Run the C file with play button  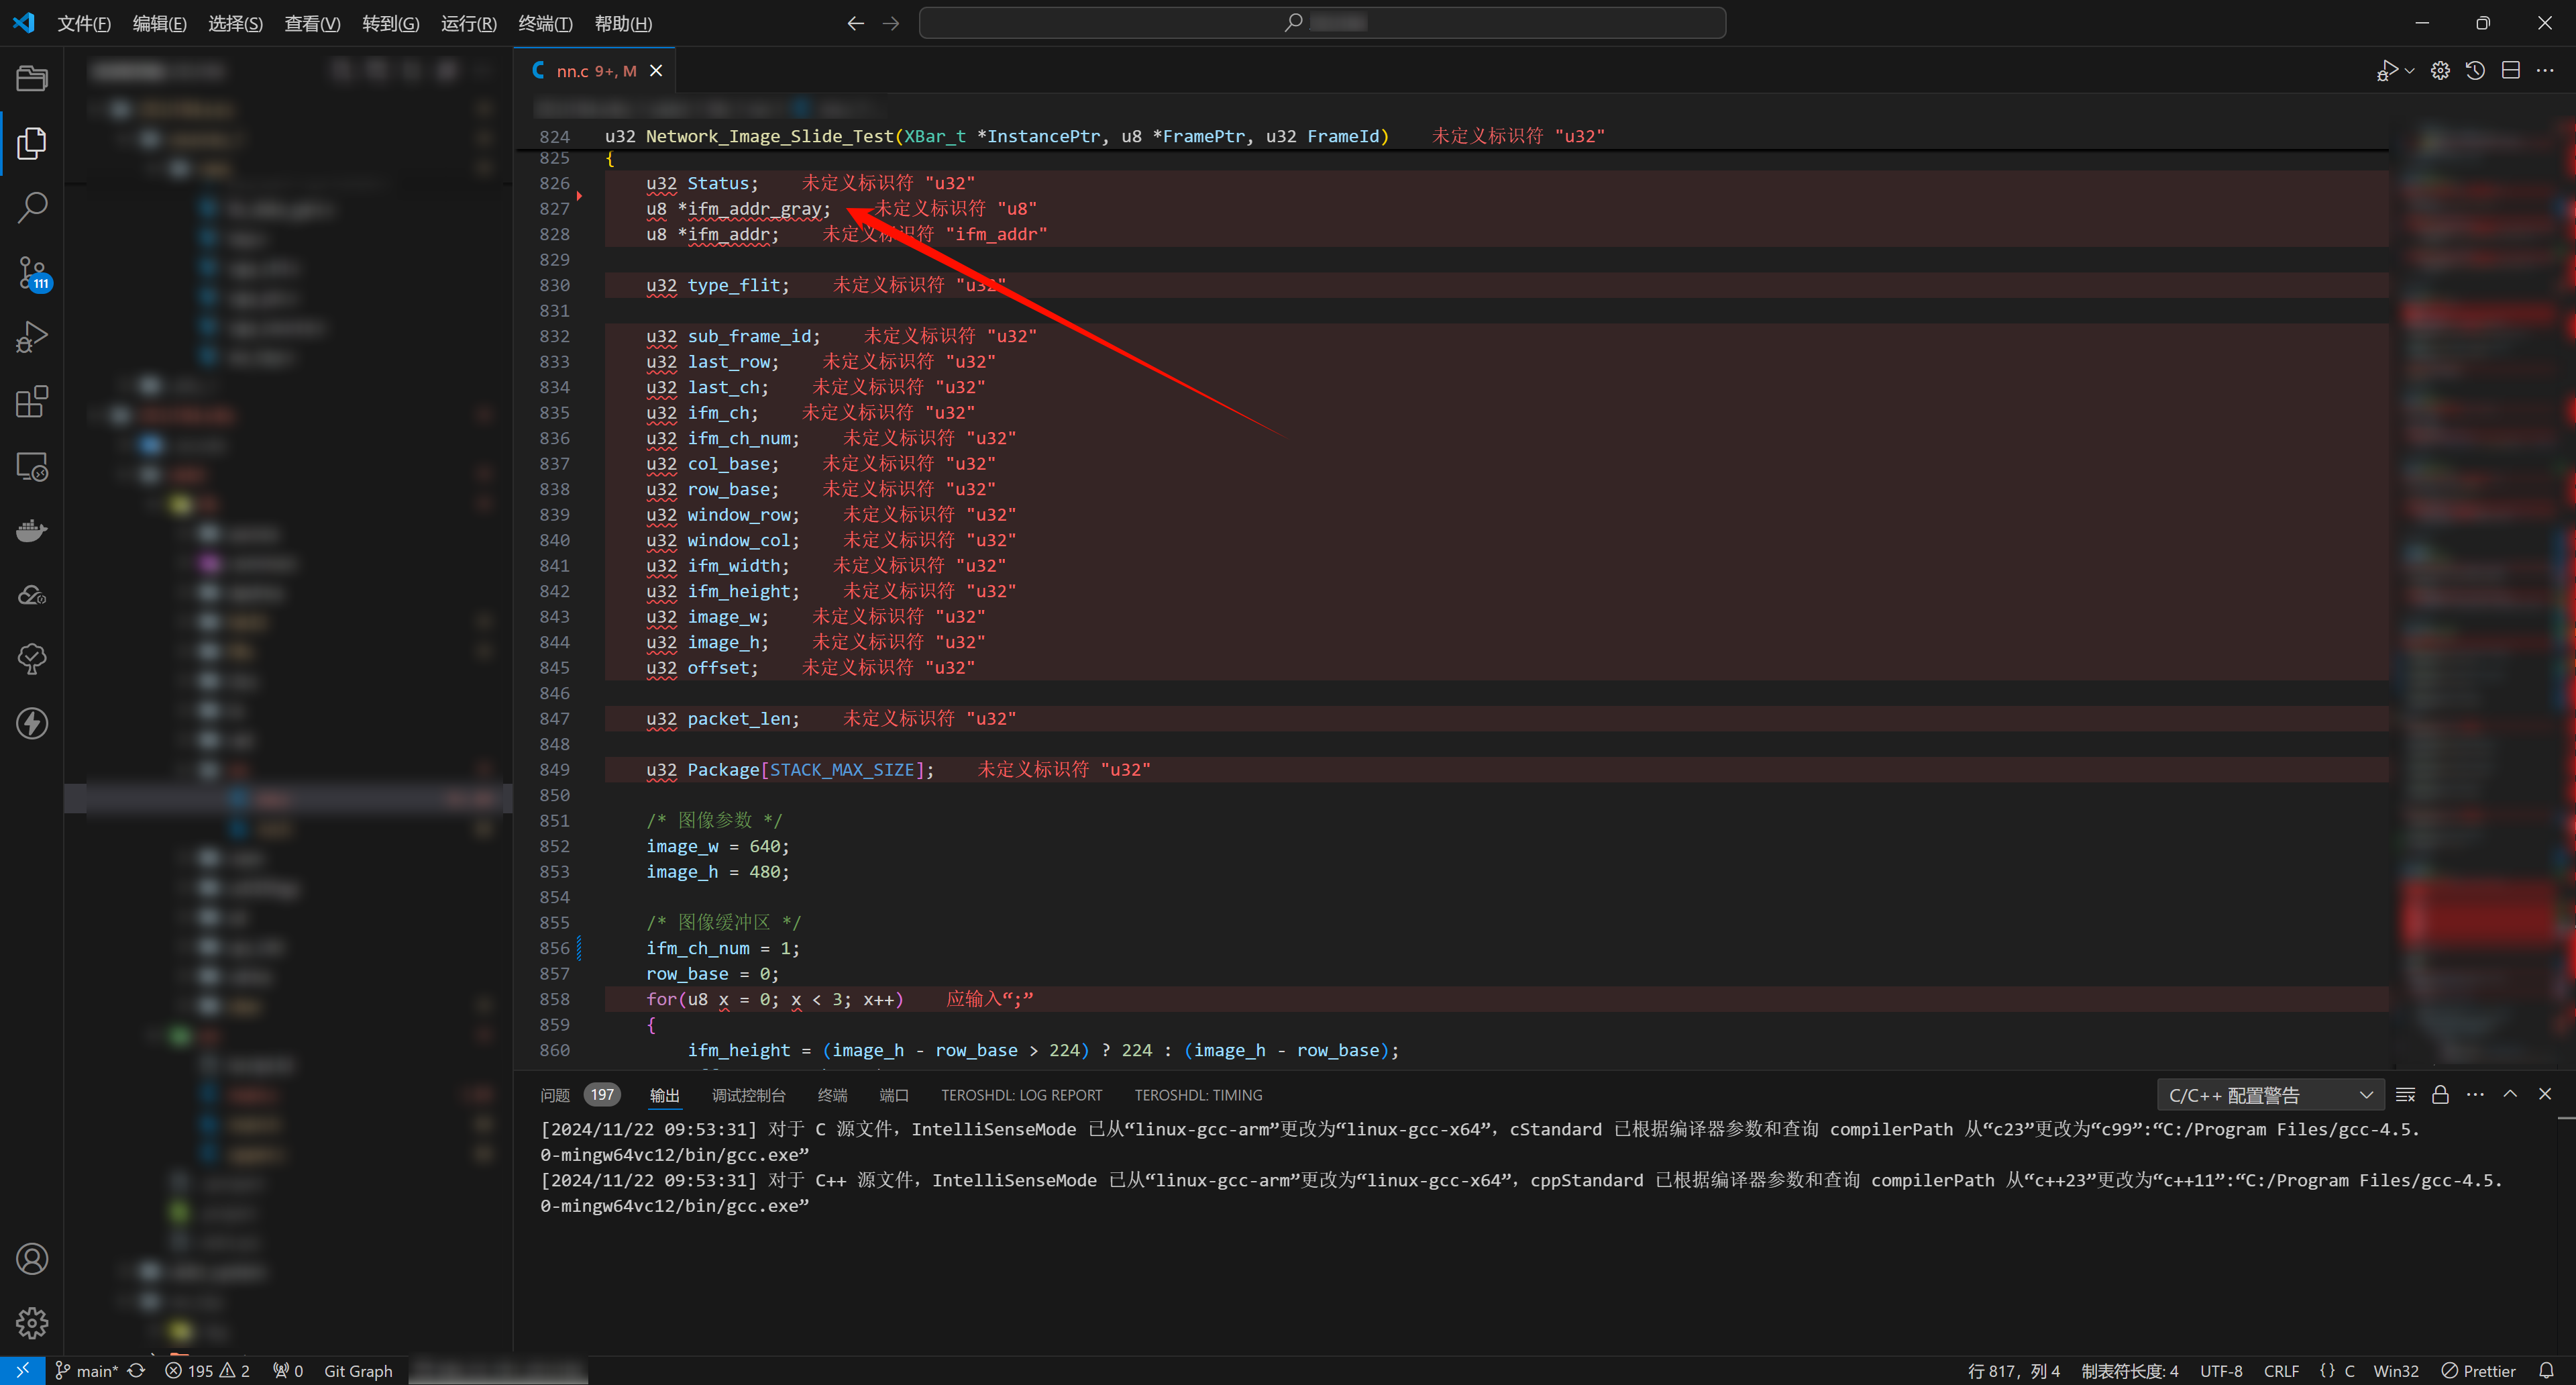[x=2387, y=70]
